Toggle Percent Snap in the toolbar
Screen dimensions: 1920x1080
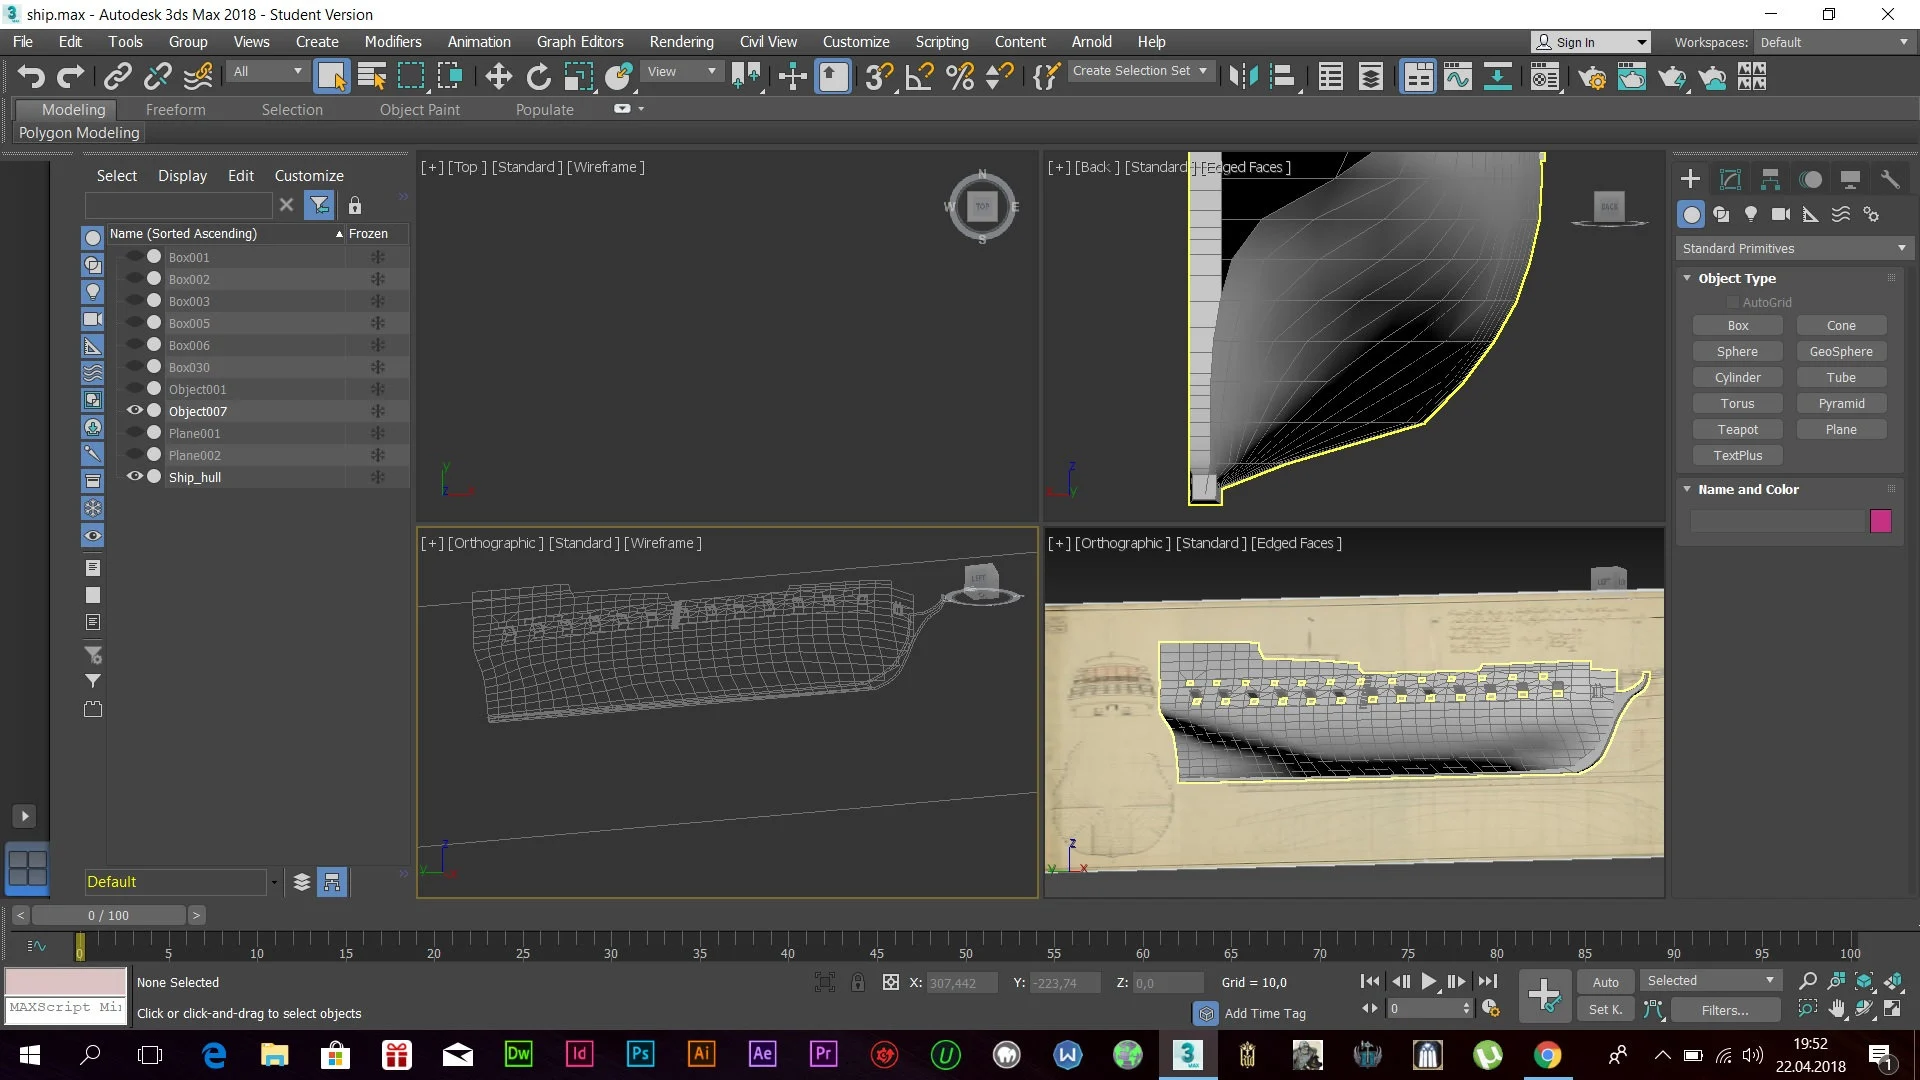click(x=960, y=76)
